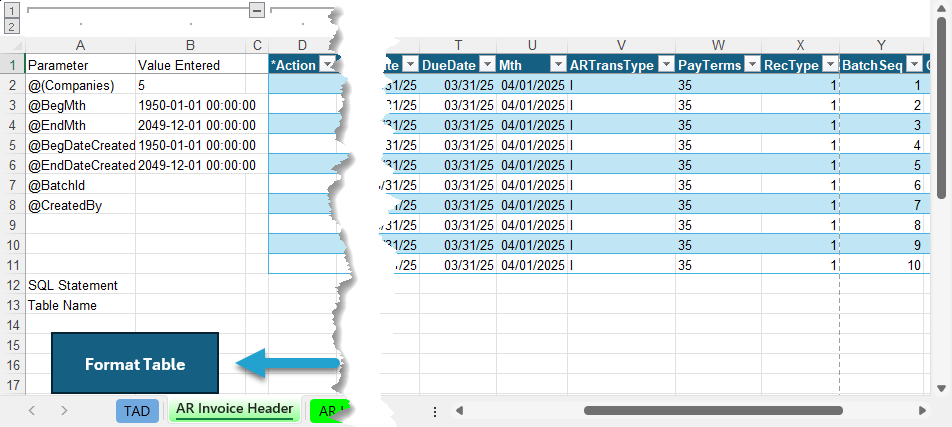Click BatchSeq cell with value 3
This screenshot has width=952, height=427.
click(881, 125)
